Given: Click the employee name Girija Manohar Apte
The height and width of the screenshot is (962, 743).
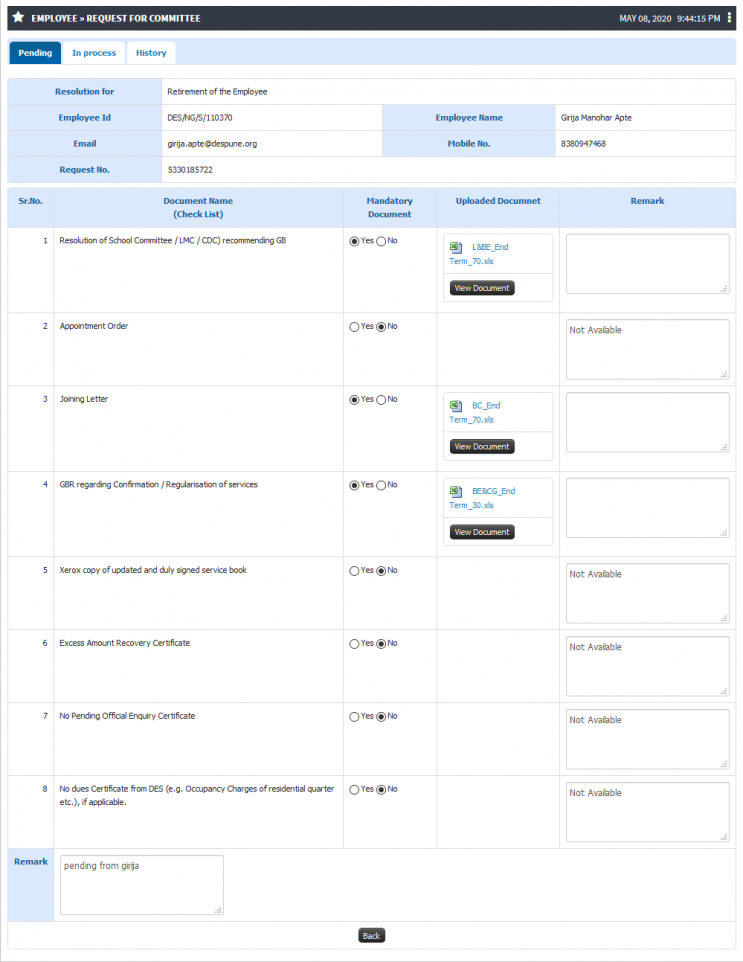Looking at the screenshot, I should point(596,118).
